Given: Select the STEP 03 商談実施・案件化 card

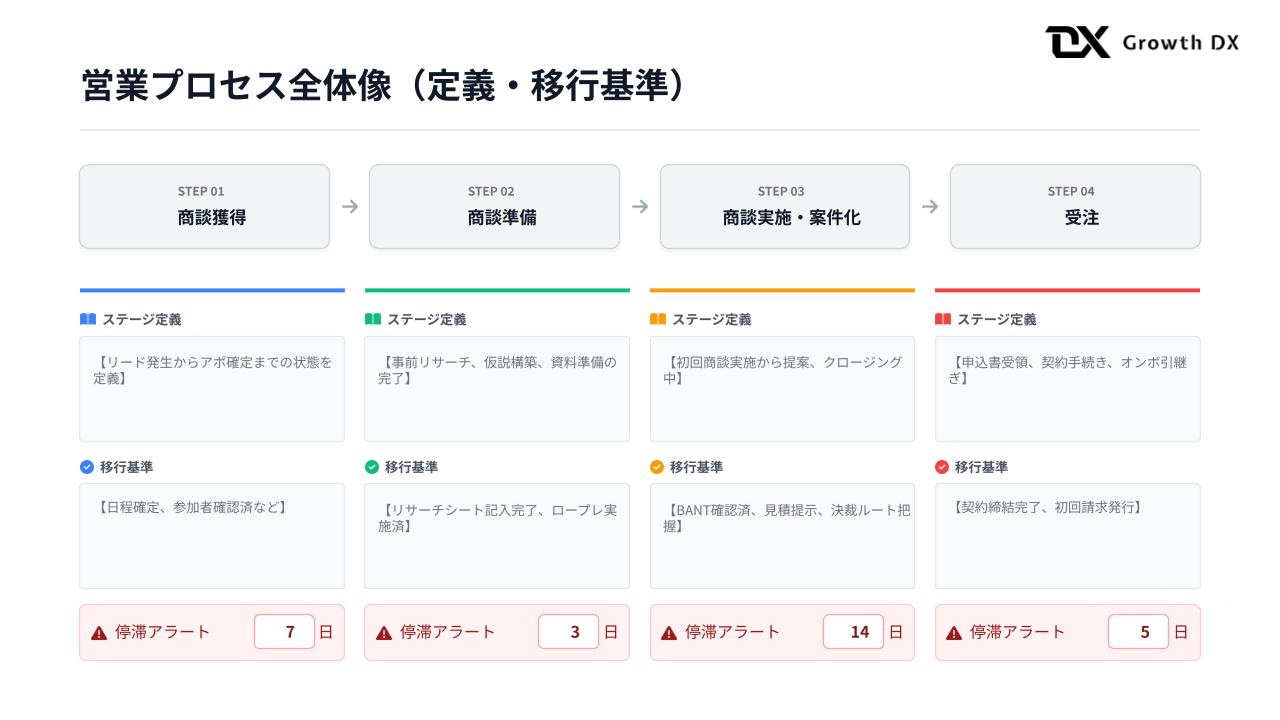Looking at the screenshot, I should (784, 206).
